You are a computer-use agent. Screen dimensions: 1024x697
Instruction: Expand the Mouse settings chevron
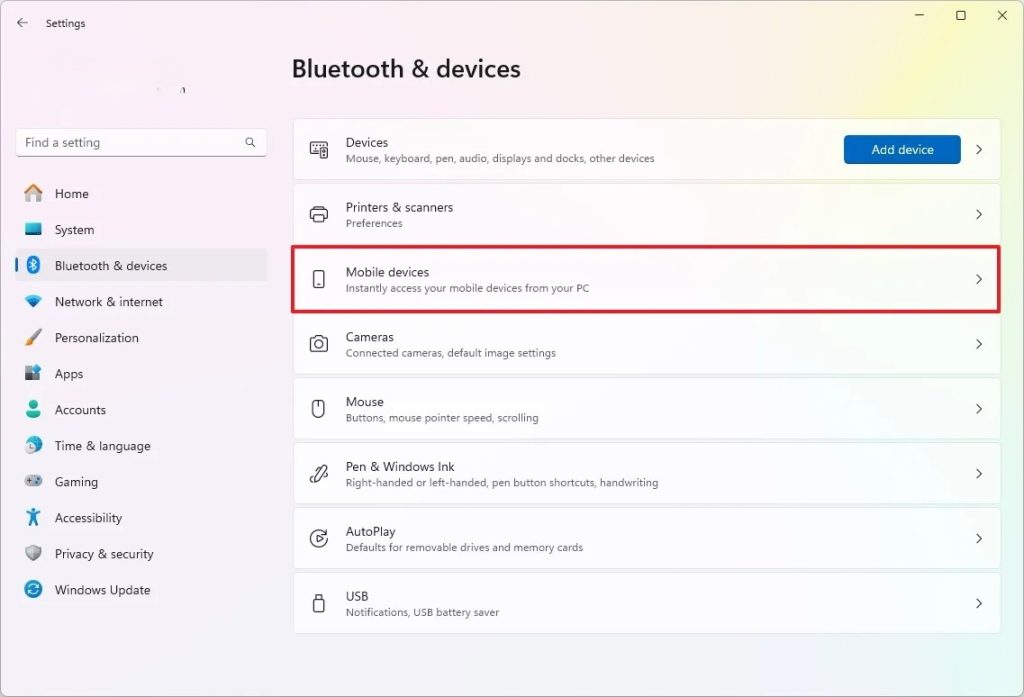(x=979, y=408)
